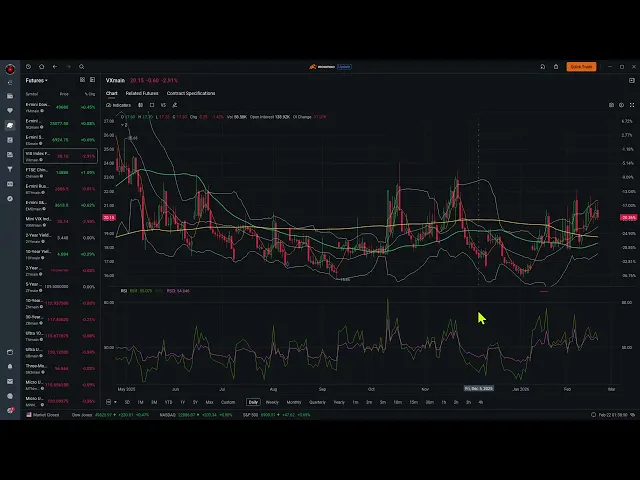
Task: Open the Futures category dropdown
Action: point(37,80)
